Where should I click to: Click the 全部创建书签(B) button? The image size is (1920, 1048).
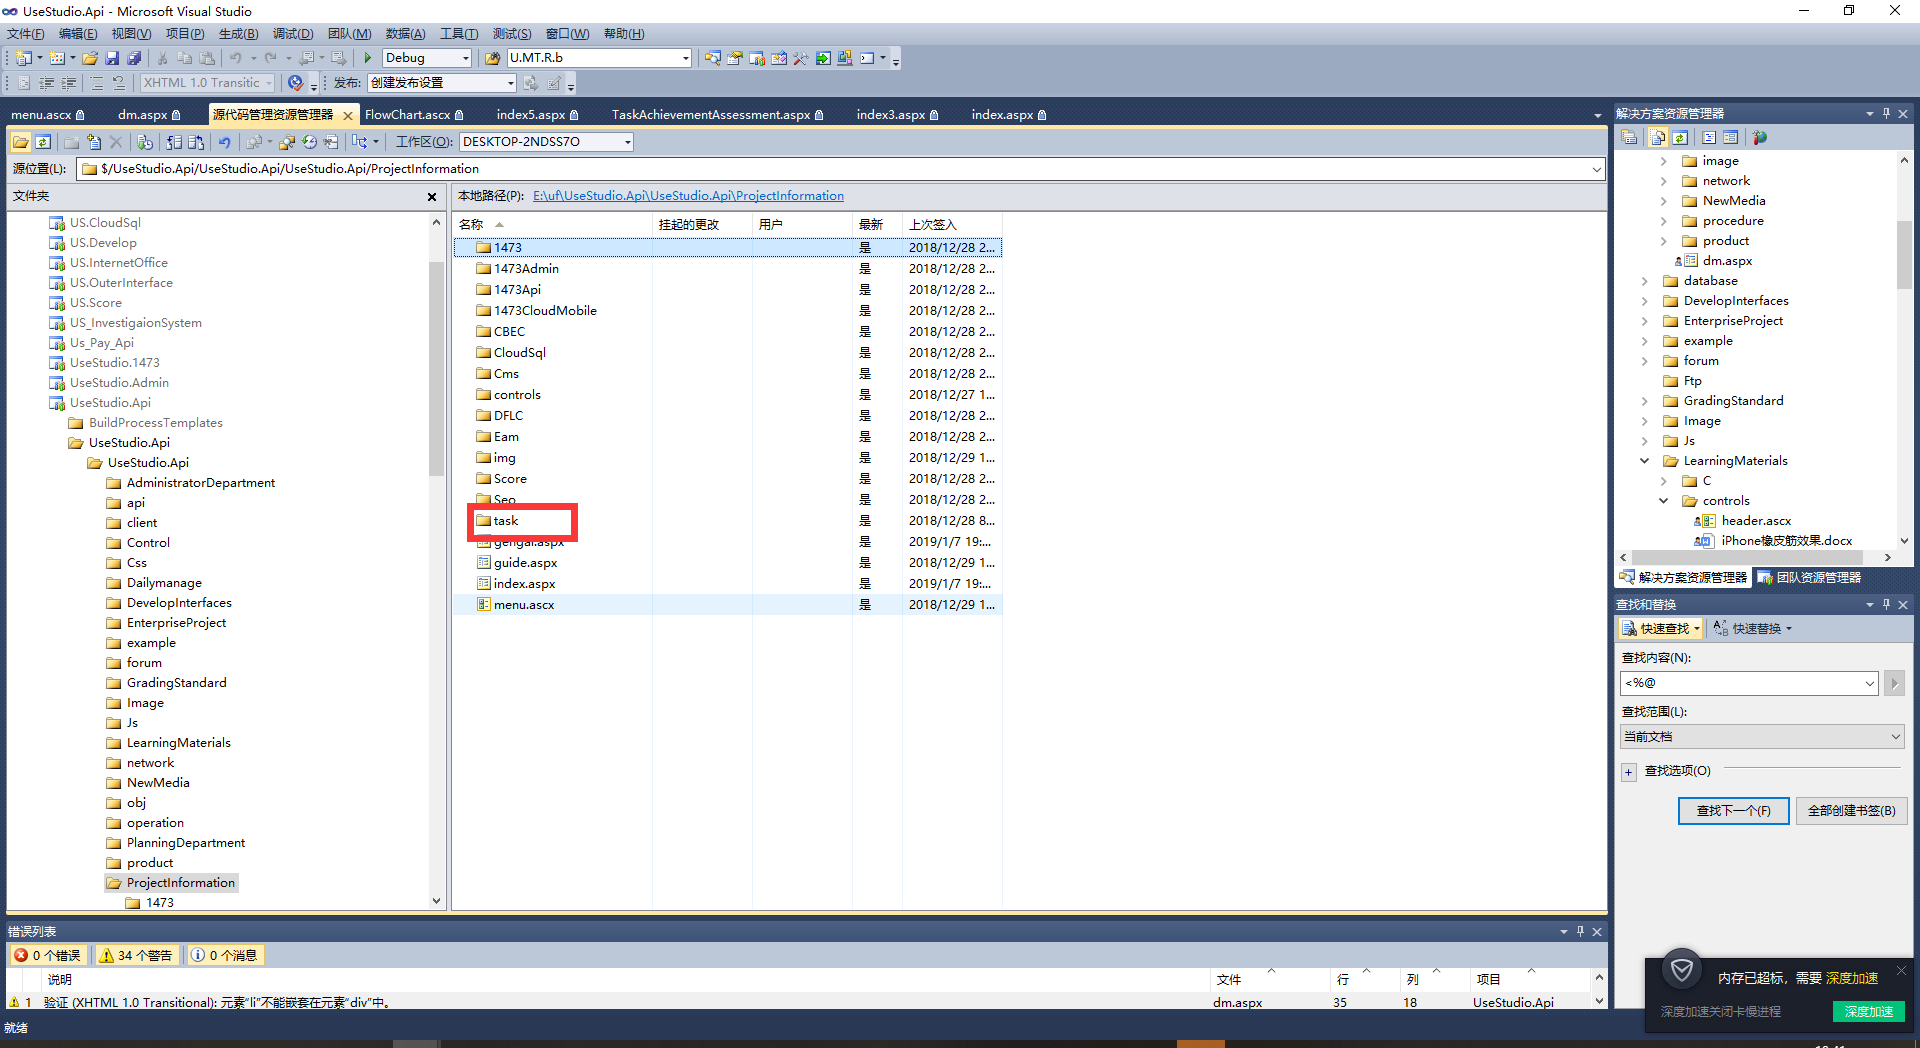1851,811
